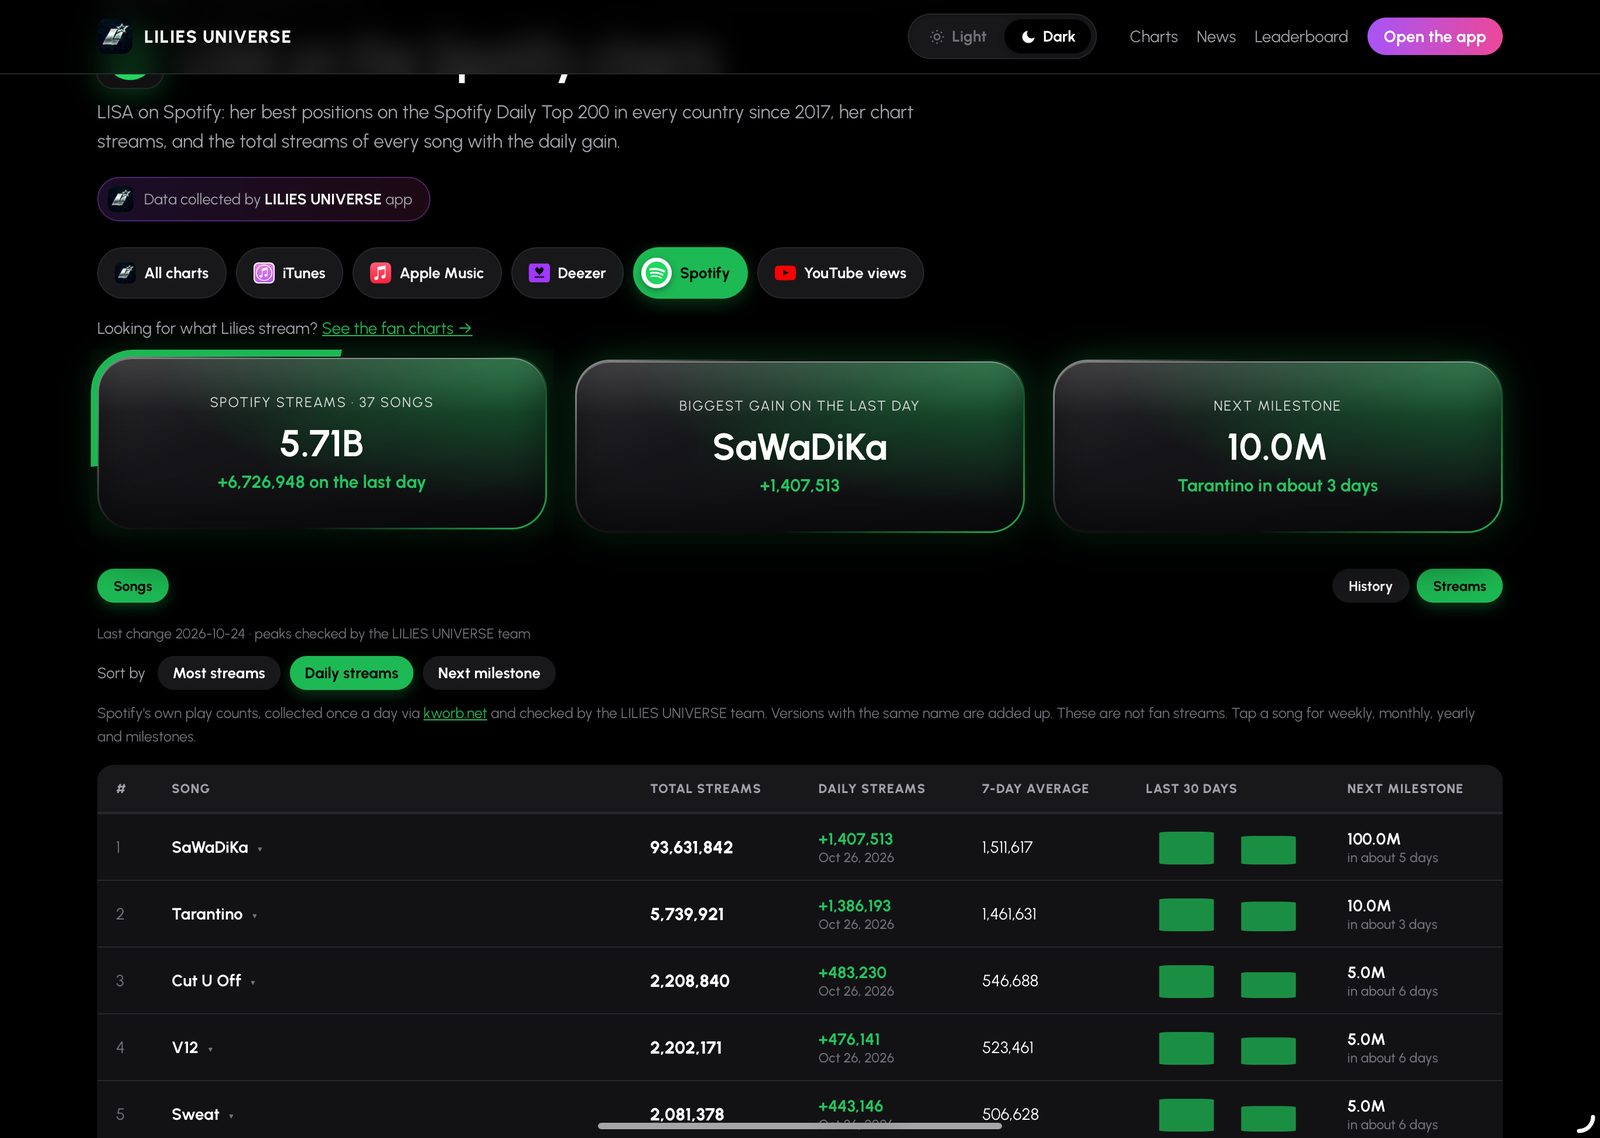
Task: Select the Songs tab
Action: coord(133,586)
